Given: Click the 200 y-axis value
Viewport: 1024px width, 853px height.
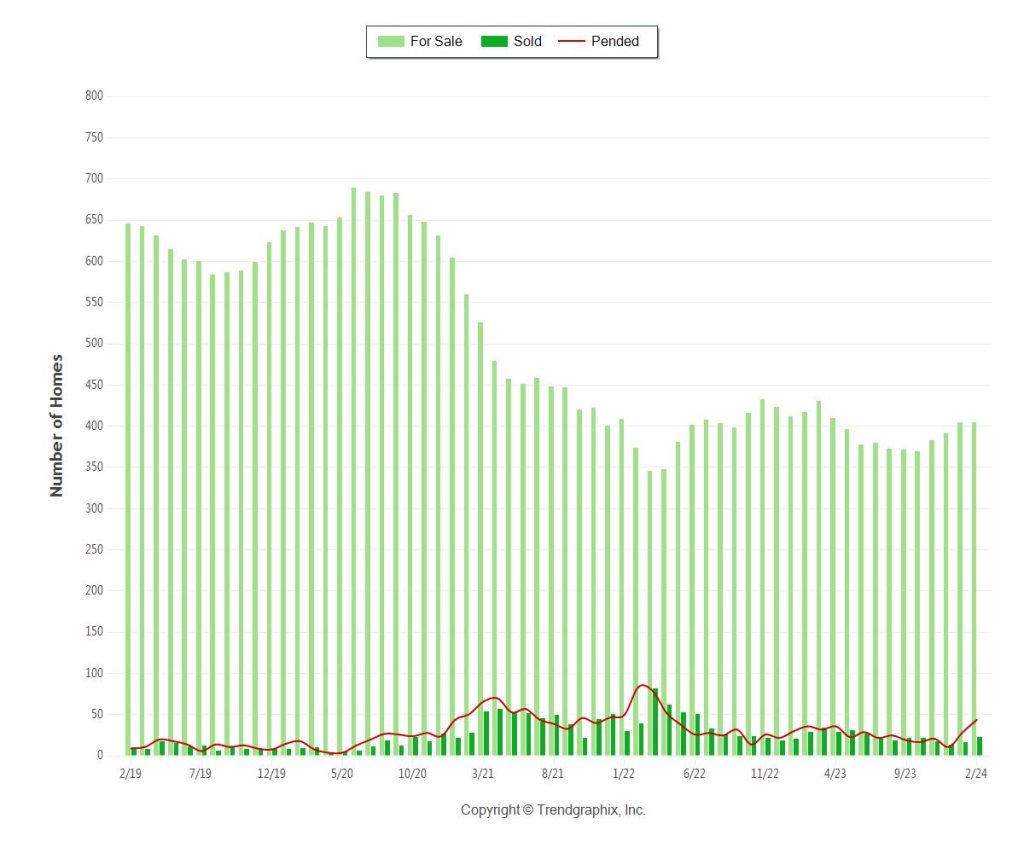Looking at the screenshot, I should [x=94, y=590].
